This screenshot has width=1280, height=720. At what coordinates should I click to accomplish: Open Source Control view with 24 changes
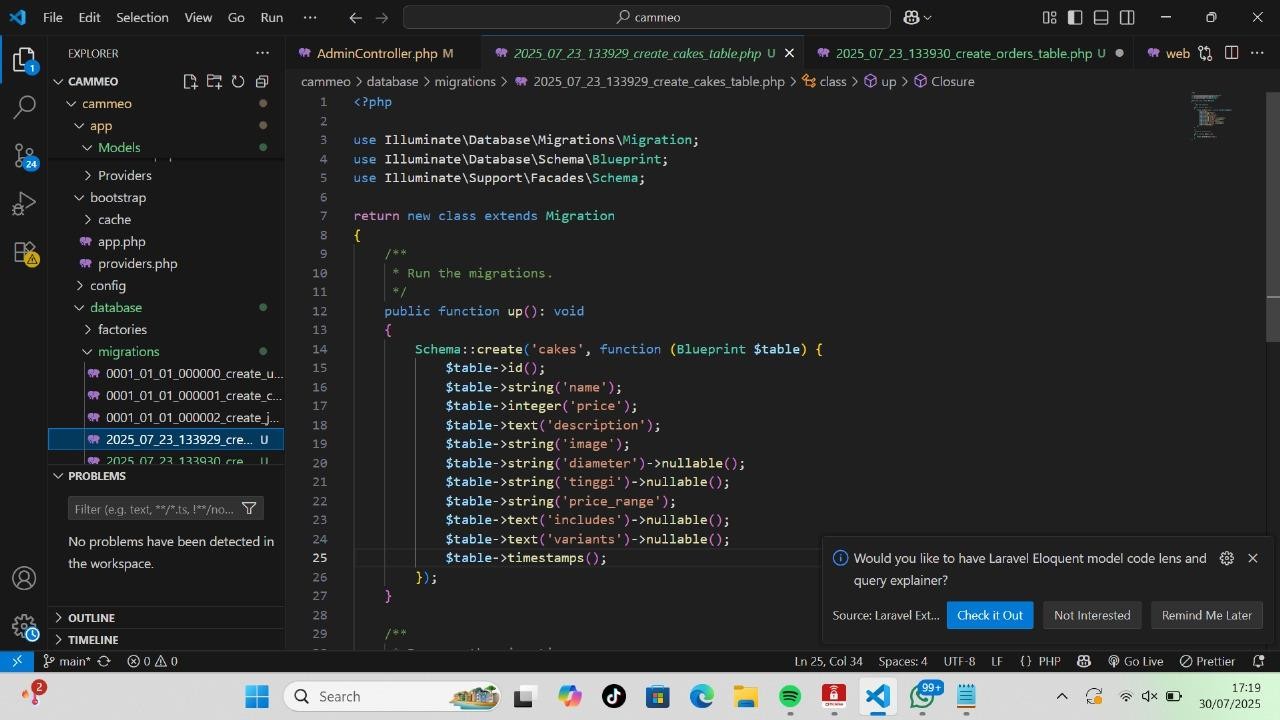click(24, 155)
